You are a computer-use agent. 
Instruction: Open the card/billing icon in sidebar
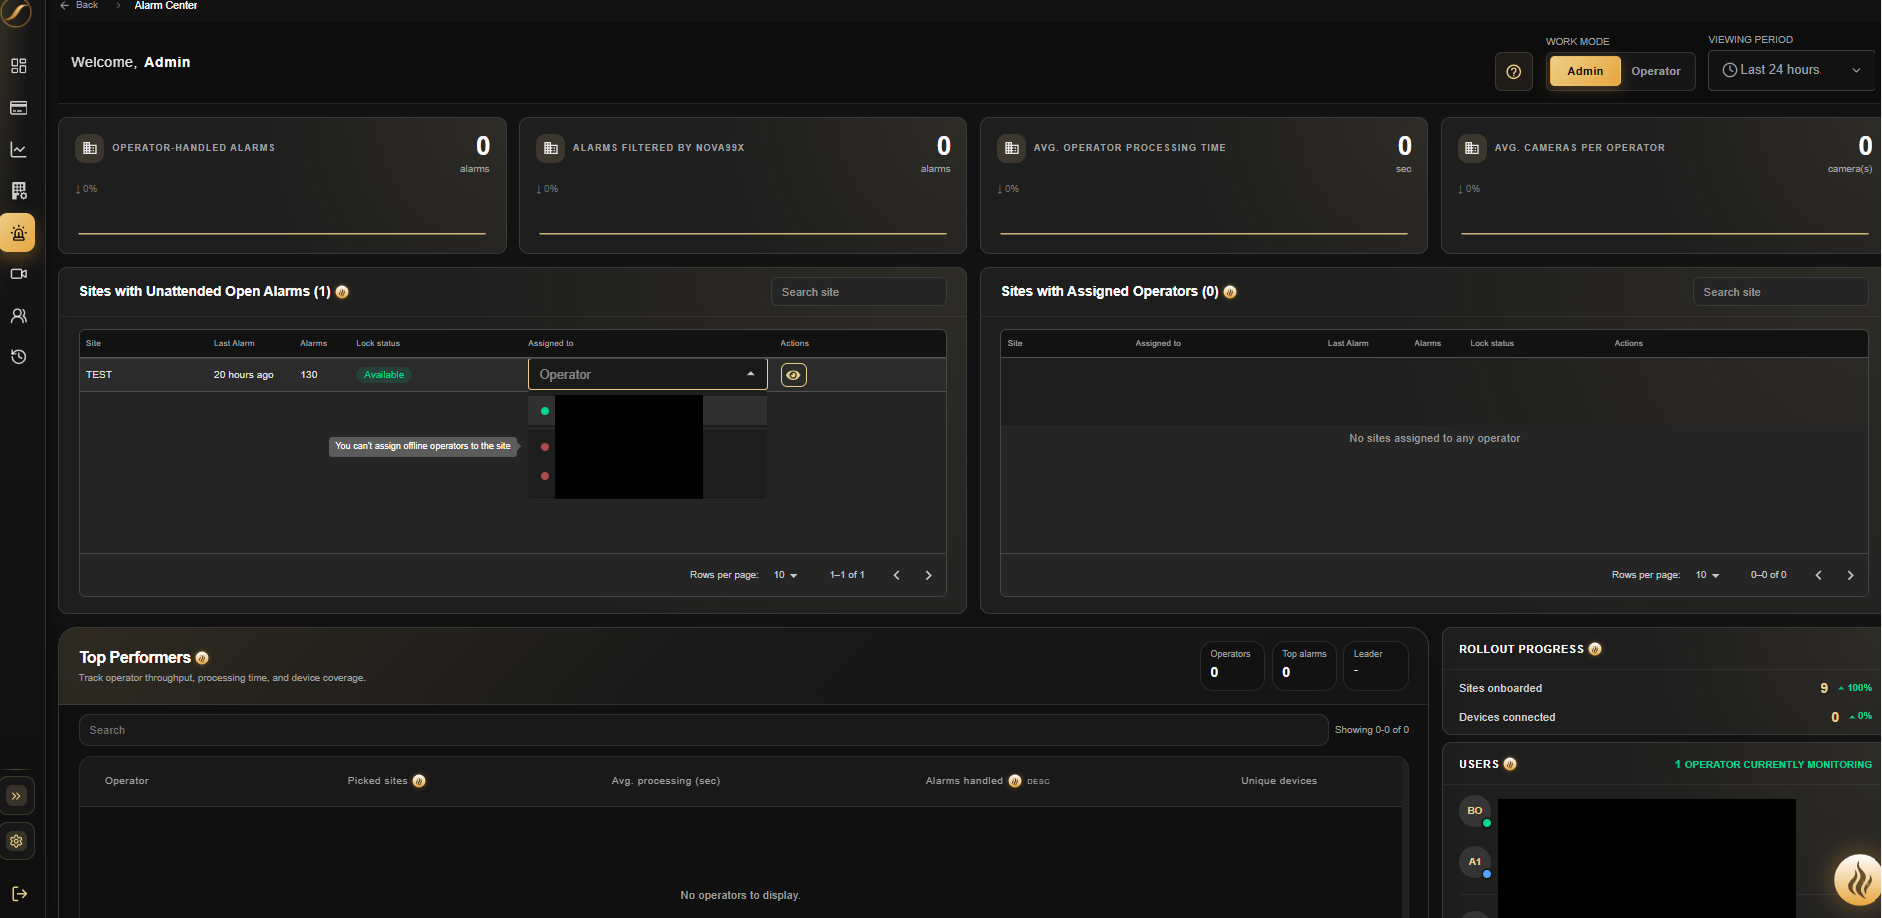18,108
